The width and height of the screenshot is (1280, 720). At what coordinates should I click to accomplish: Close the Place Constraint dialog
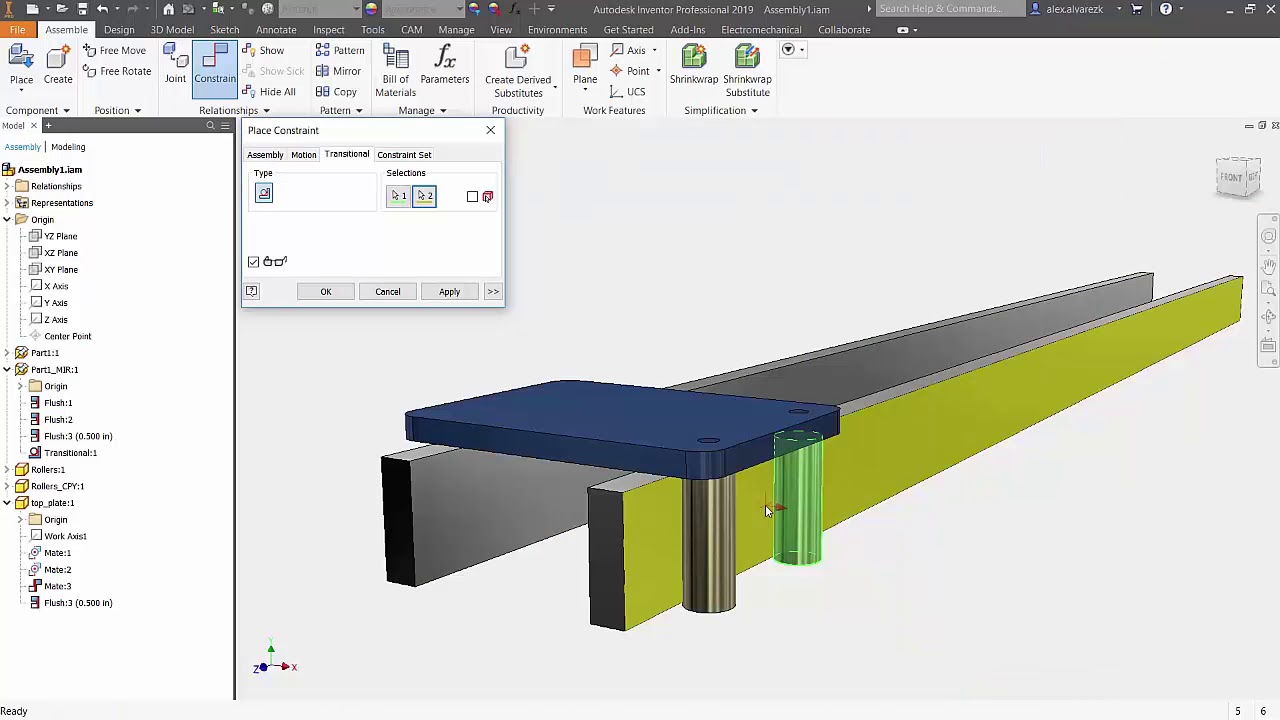[490, 130]
